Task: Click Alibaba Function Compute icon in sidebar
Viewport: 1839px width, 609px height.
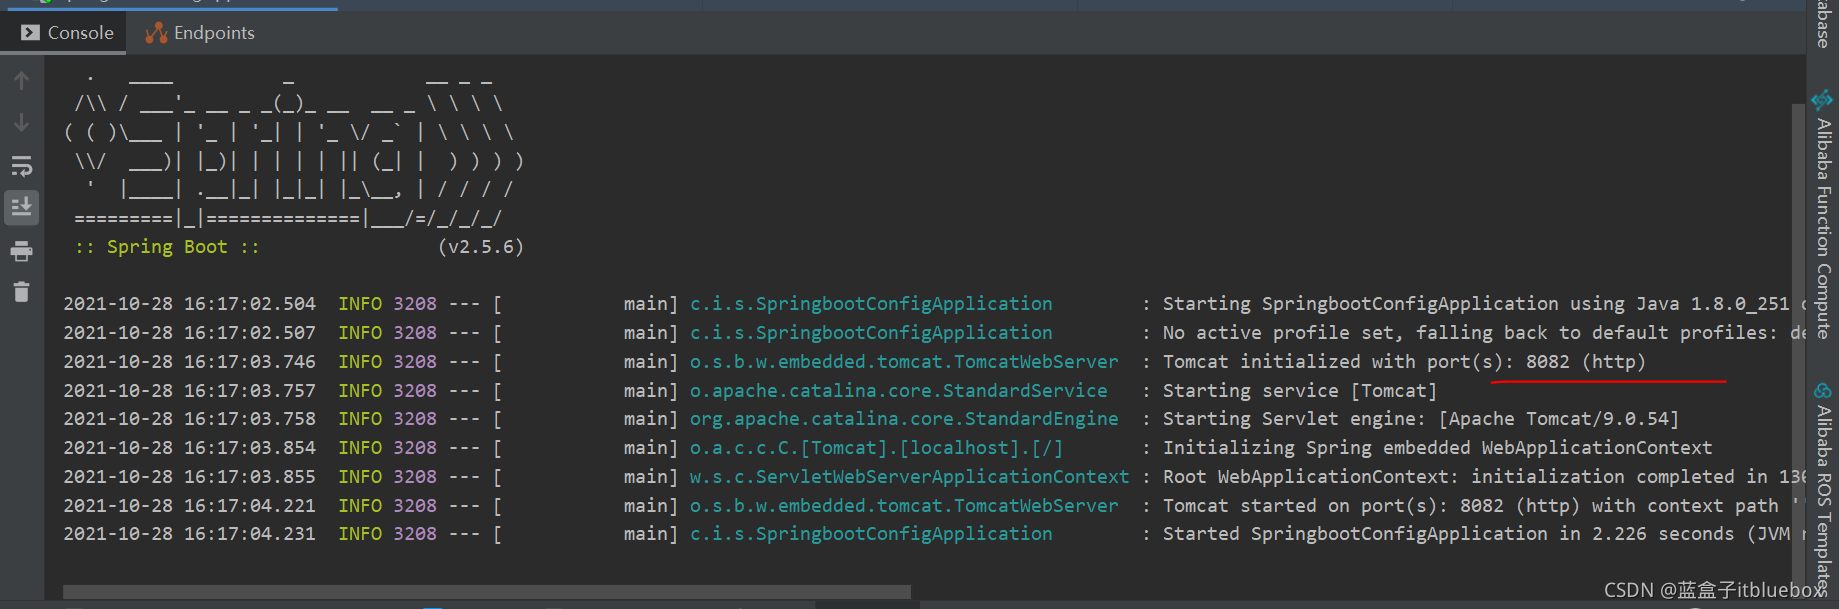Action: tap(1822, 100)
